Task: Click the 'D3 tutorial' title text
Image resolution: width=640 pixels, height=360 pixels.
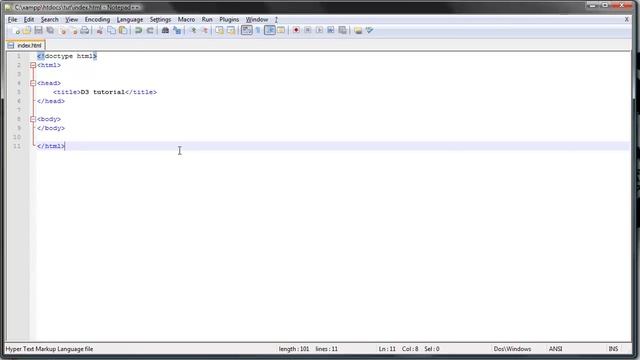Action: [x=102, y=92]
